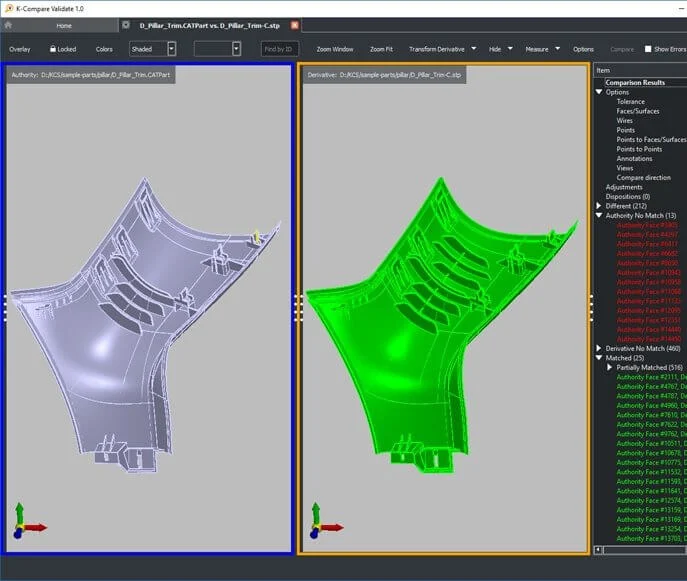Expand the Different (212) tree node
Viewport: 687px width, 581px height.
coord(599,206)
